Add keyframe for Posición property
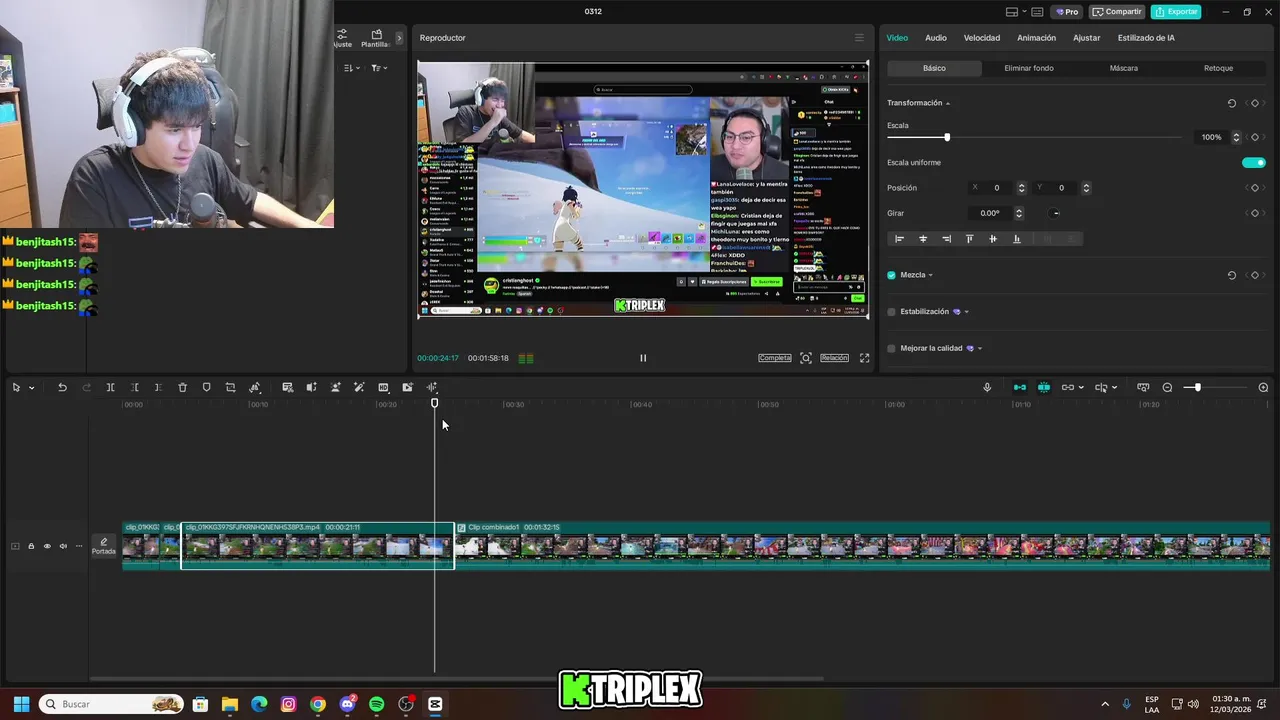Image resolution: width=1280 pixels, height=720 pixels. click(x=1254, y=188)
